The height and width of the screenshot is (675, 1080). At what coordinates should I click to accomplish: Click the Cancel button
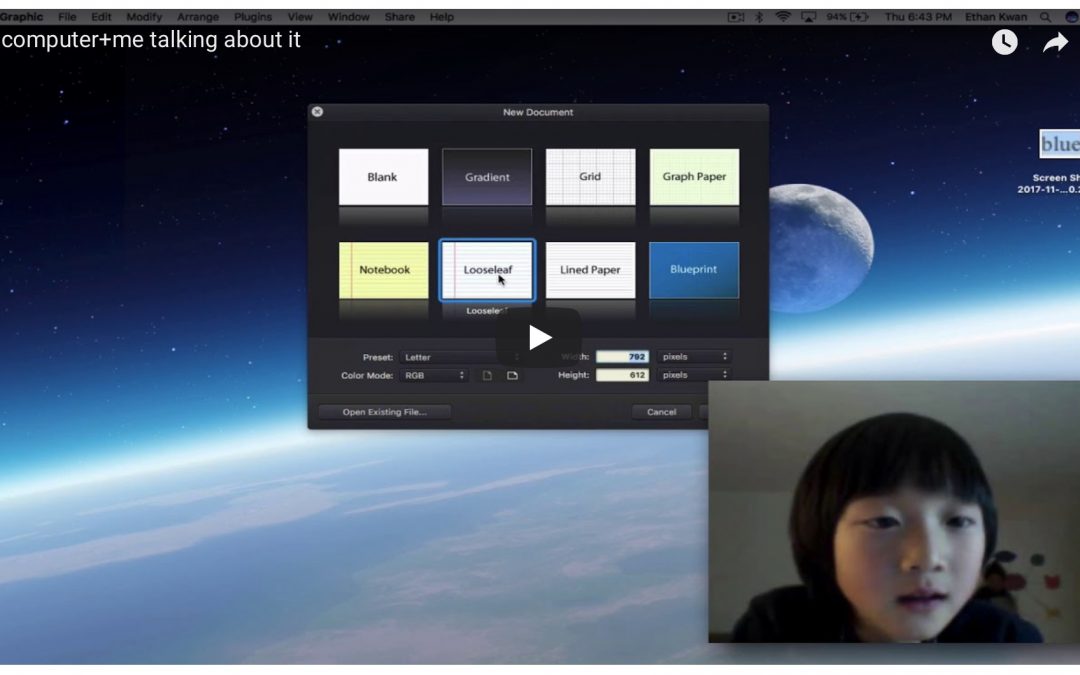click(661, 412)
